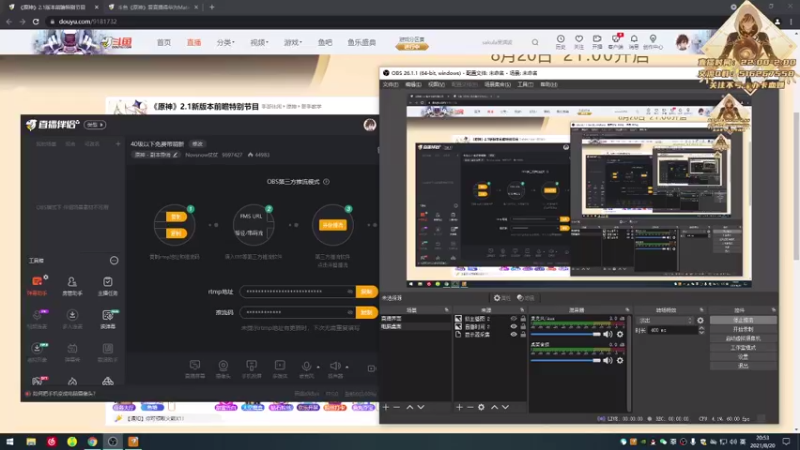The height and width of the screenshot is (450, 800).
Task: Open settings gear for second mixer channel
Action: click(x=620, y=360)
